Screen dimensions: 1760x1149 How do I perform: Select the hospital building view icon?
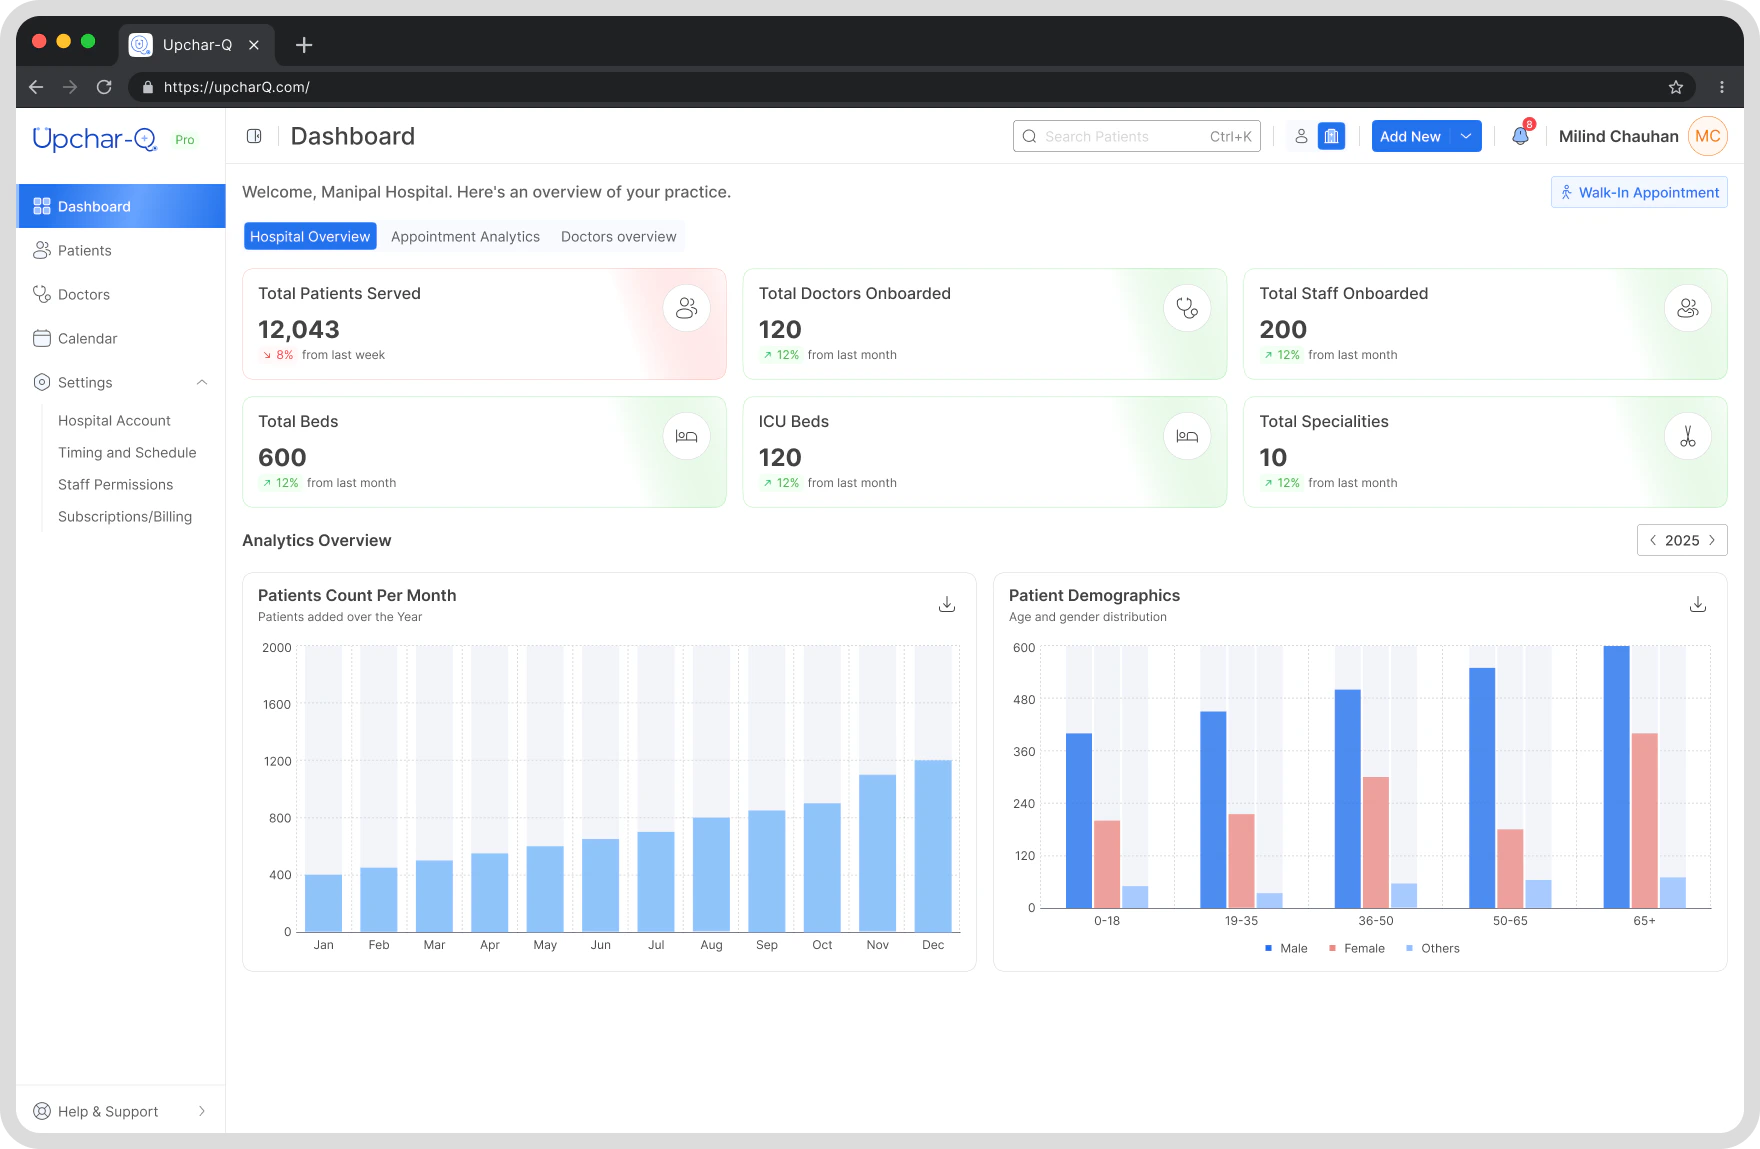(1331, 136)
